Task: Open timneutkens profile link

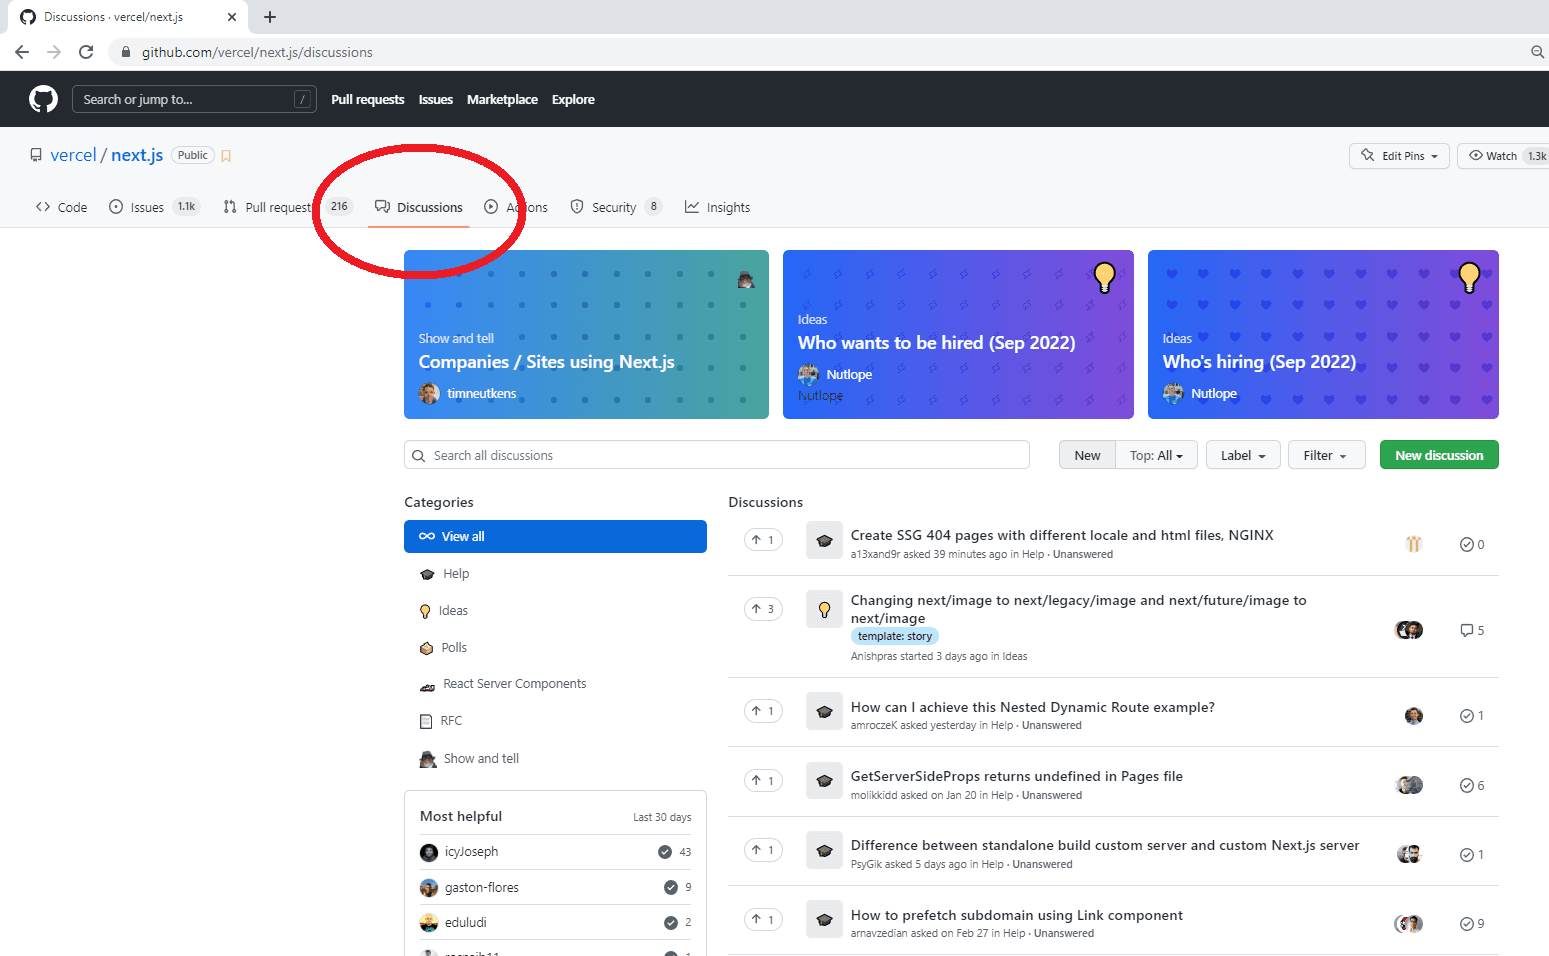Action: (481, 393)
